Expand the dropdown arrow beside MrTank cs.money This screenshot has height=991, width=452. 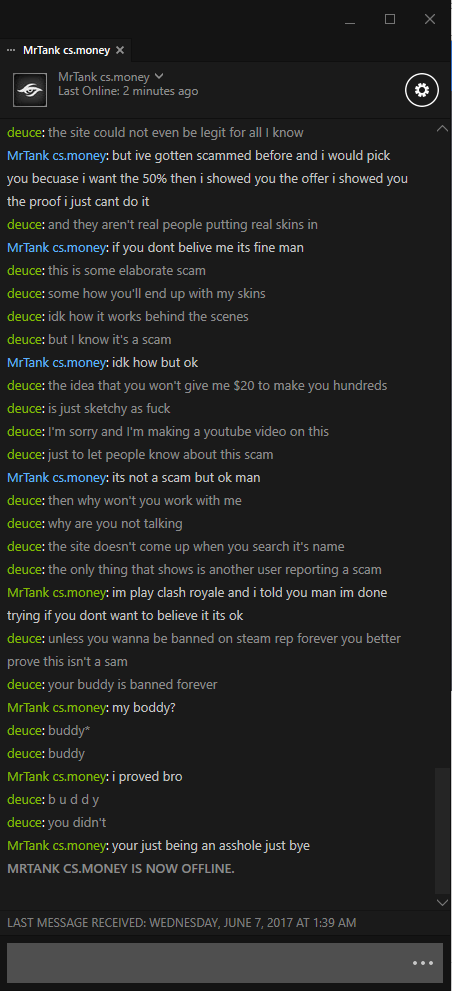click(159, 76)
